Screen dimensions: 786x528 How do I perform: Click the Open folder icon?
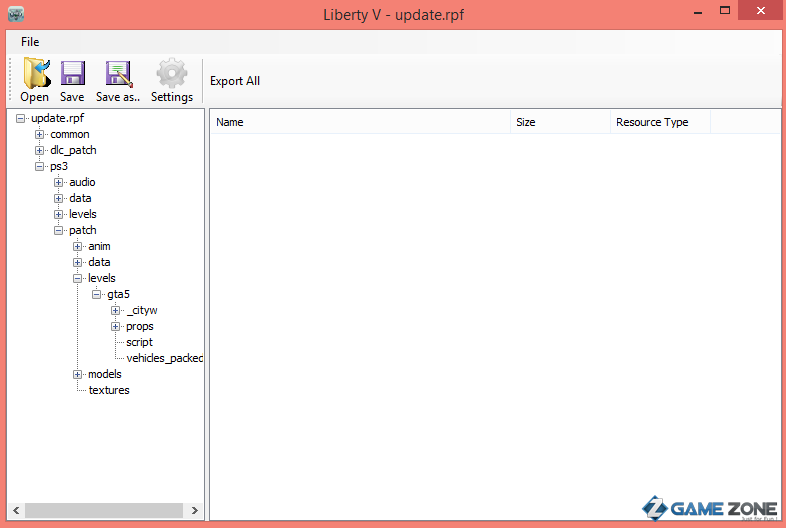coord(36,73)
